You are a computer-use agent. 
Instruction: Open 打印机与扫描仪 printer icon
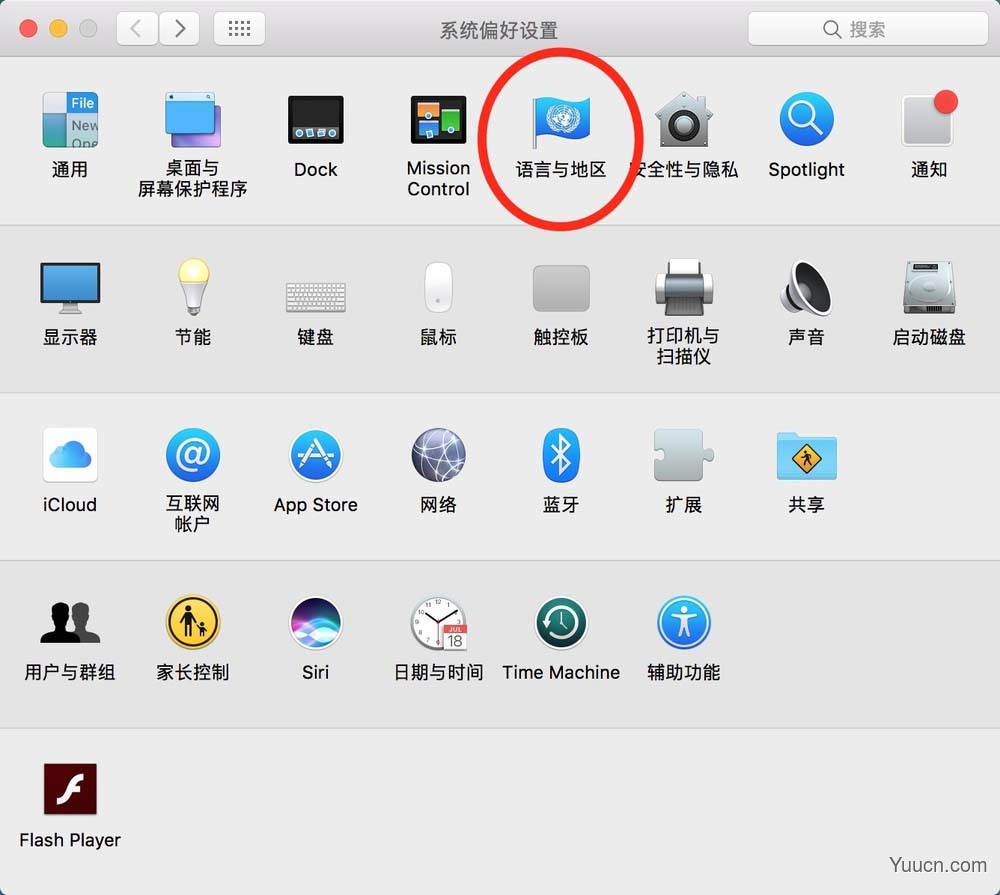point(684,287)
